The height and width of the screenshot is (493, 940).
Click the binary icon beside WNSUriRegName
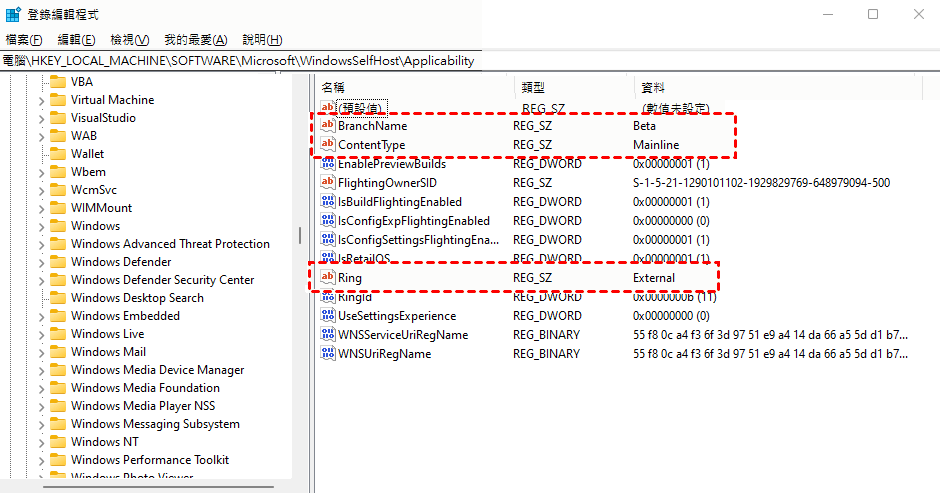pos(327,354)
